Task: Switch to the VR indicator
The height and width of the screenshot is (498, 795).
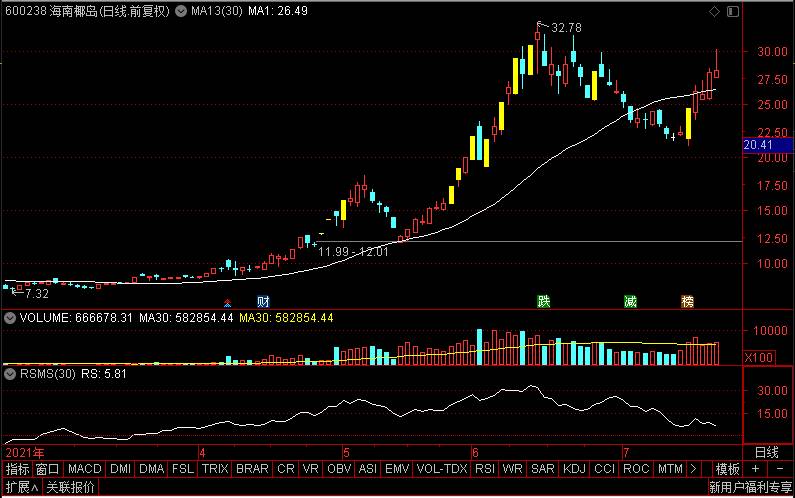Action: (310, 469)
